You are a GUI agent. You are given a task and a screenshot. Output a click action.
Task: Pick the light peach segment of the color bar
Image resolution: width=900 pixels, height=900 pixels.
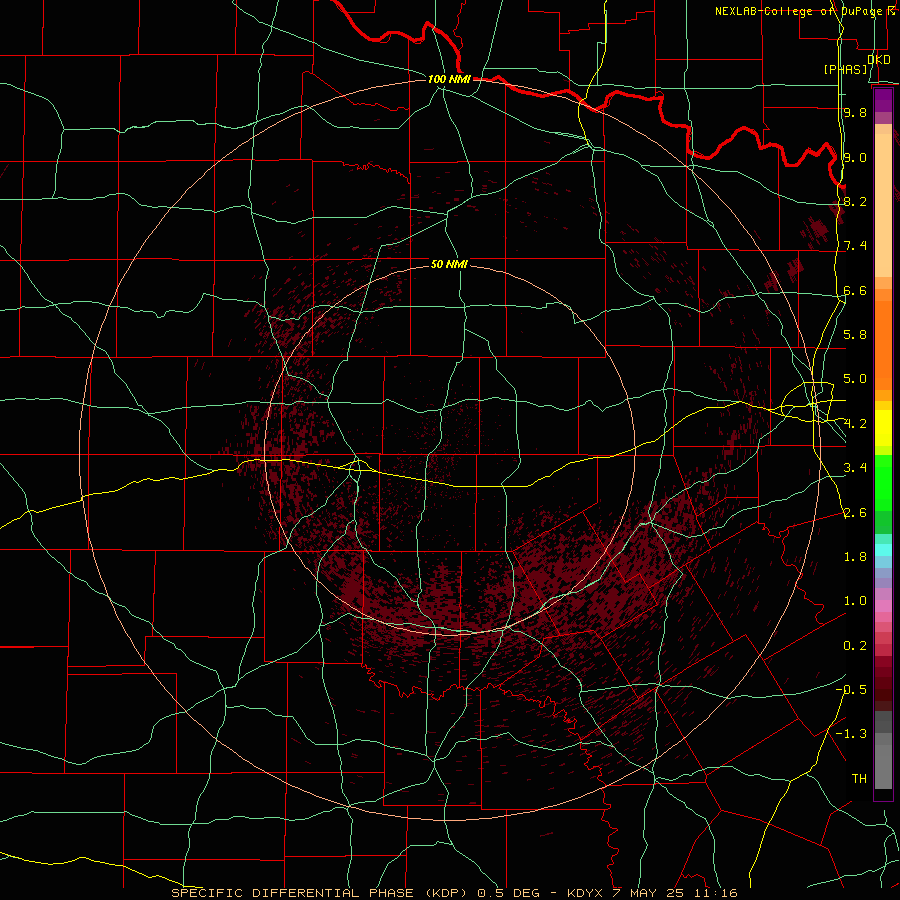point(883,205)
